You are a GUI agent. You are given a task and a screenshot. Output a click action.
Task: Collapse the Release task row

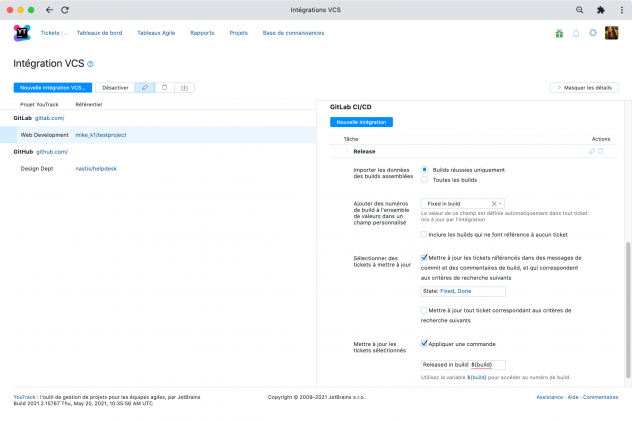(347, 151)
